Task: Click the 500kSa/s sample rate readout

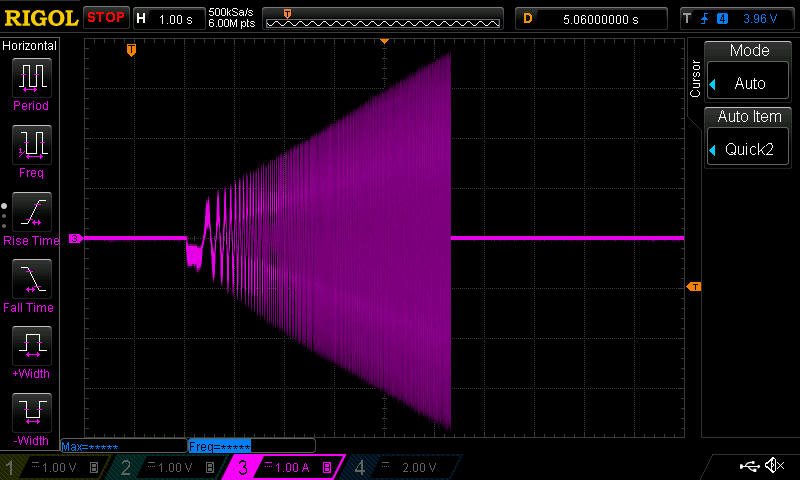Action: (231, 12)
